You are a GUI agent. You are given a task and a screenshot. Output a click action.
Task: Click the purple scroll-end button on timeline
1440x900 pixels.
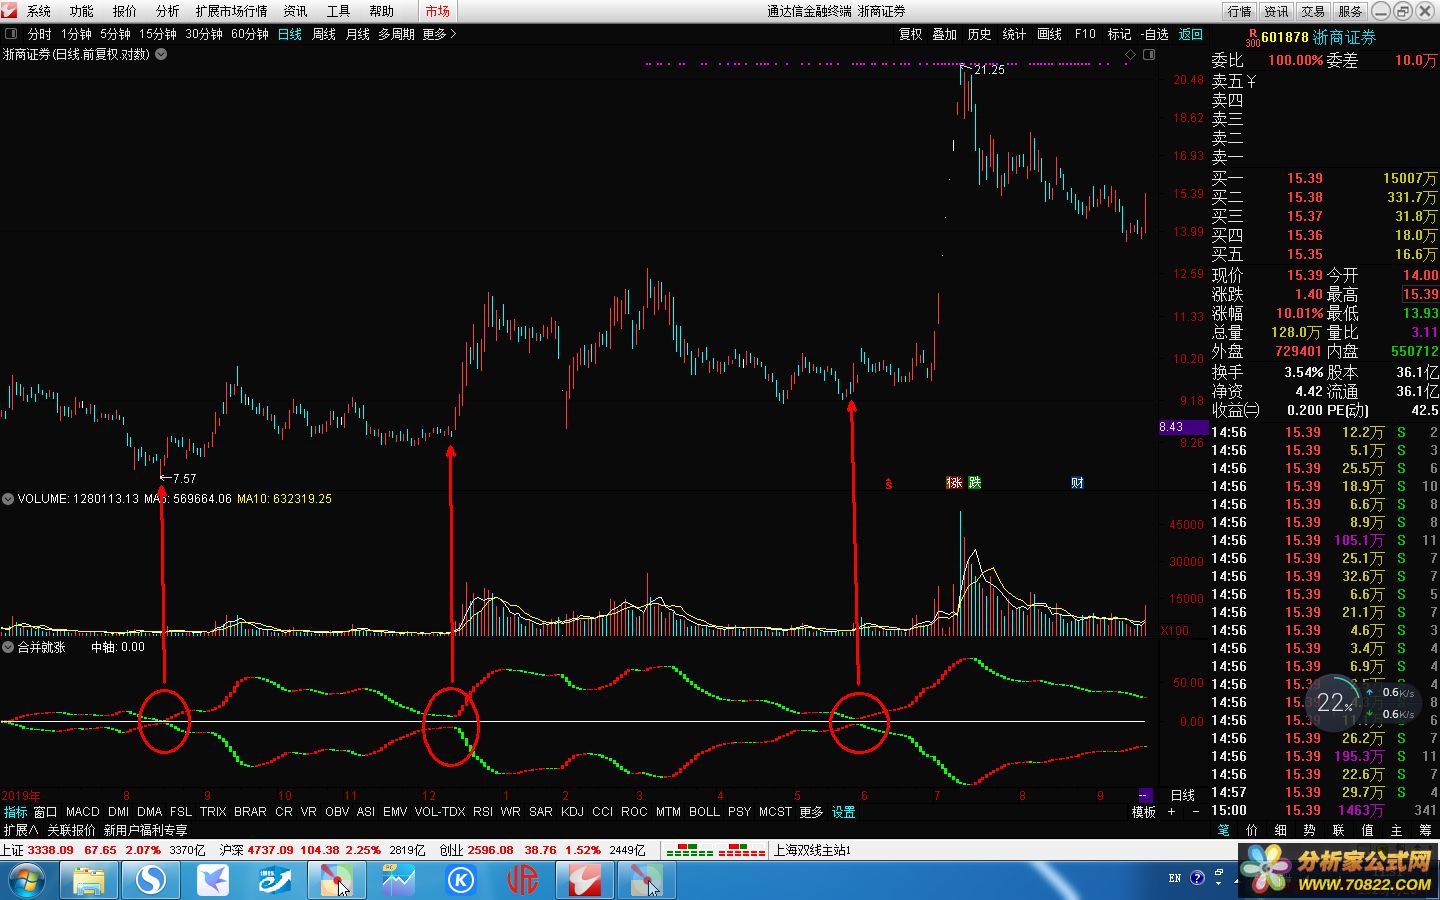click(x=1144, y=796)
